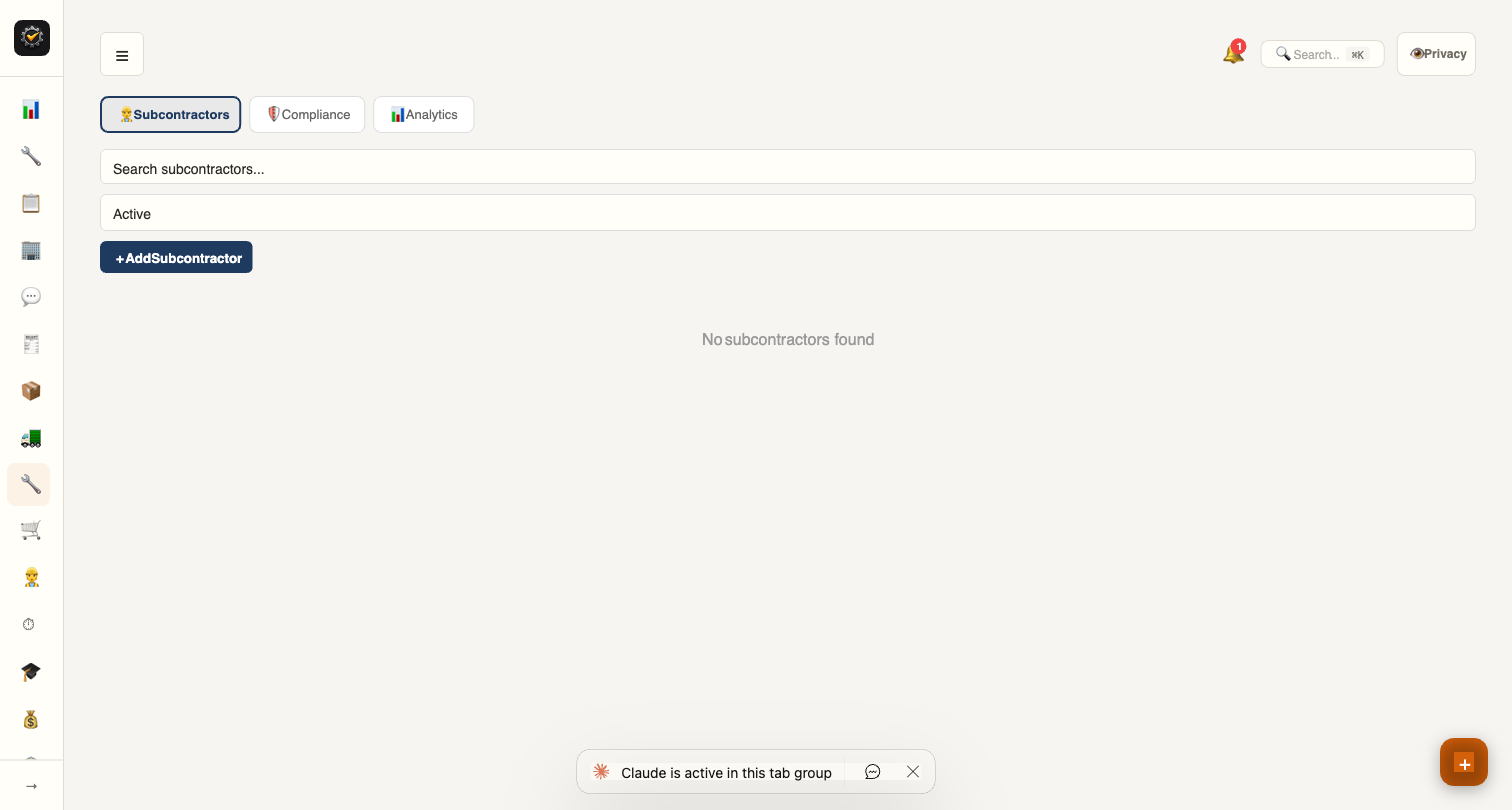Open the bar chart dashboard sidebar icon
The image size is (1512, 810).
31,109
